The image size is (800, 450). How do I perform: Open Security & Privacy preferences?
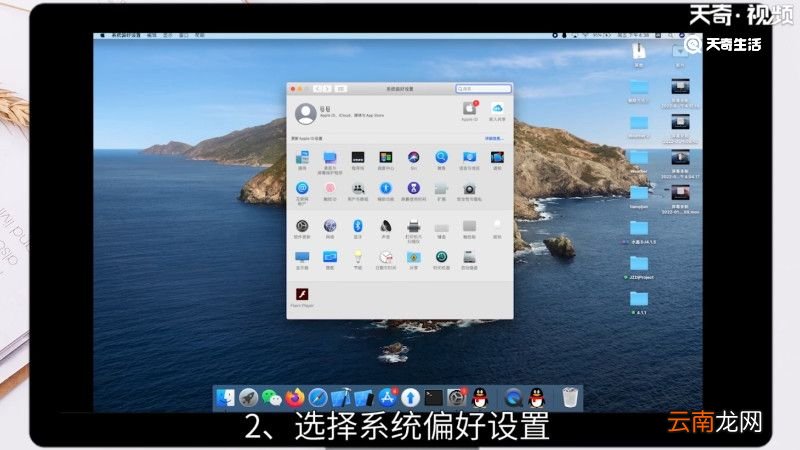pyautogui.click(x=469, y=189)
